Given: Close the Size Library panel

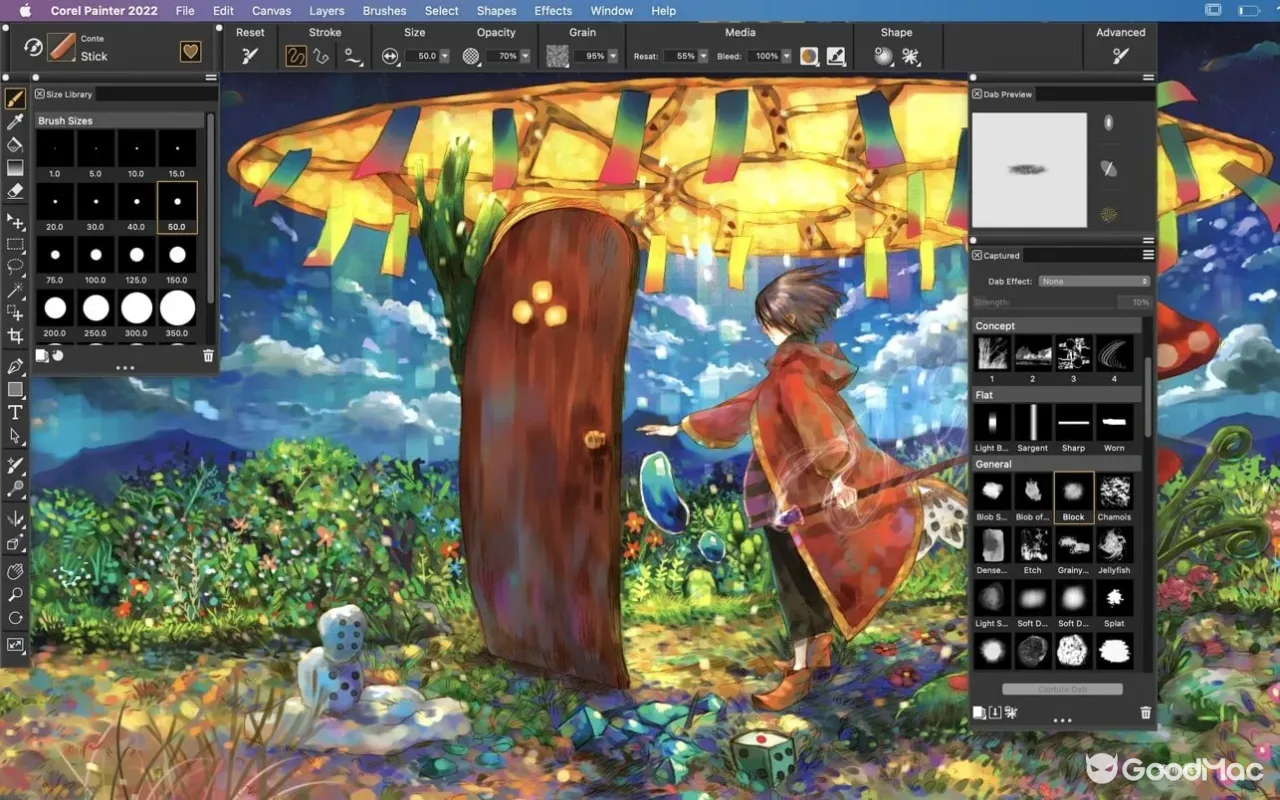Looking at the screenshot, I should pyautogui.click(x=39, y=94).
